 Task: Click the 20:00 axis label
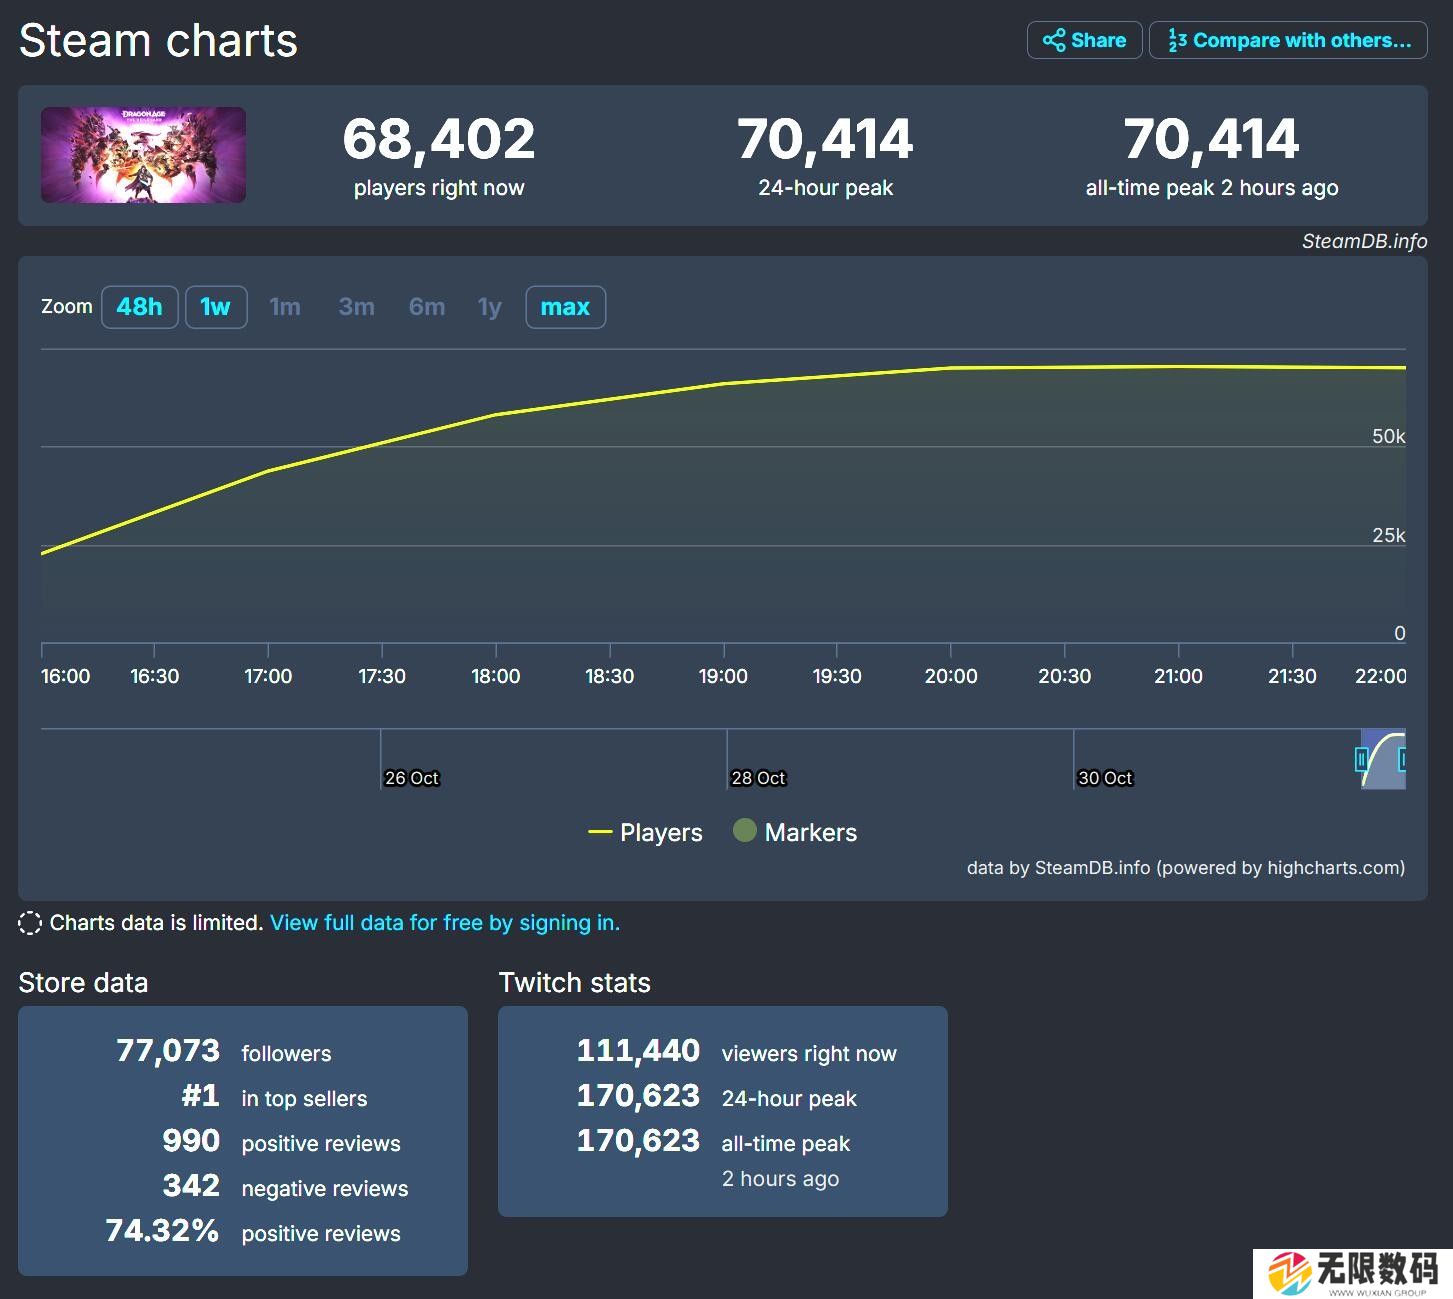pos(951,676)
